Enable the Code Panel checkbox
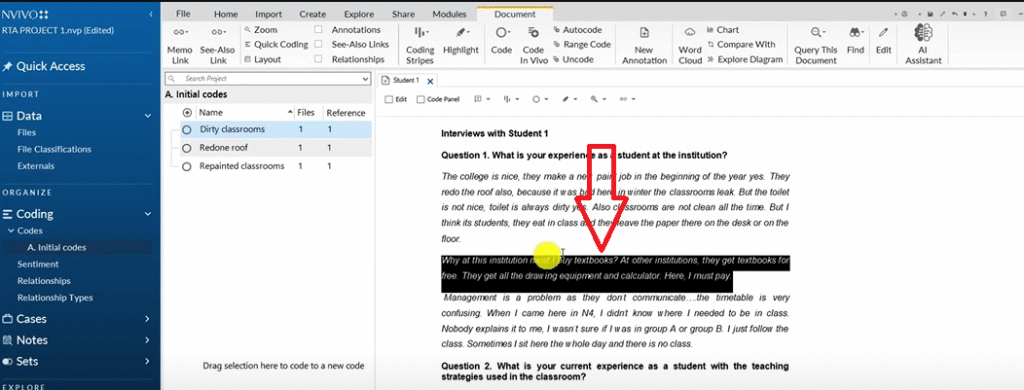Screen dimensions: 1024x390 (x=421, y=99)
